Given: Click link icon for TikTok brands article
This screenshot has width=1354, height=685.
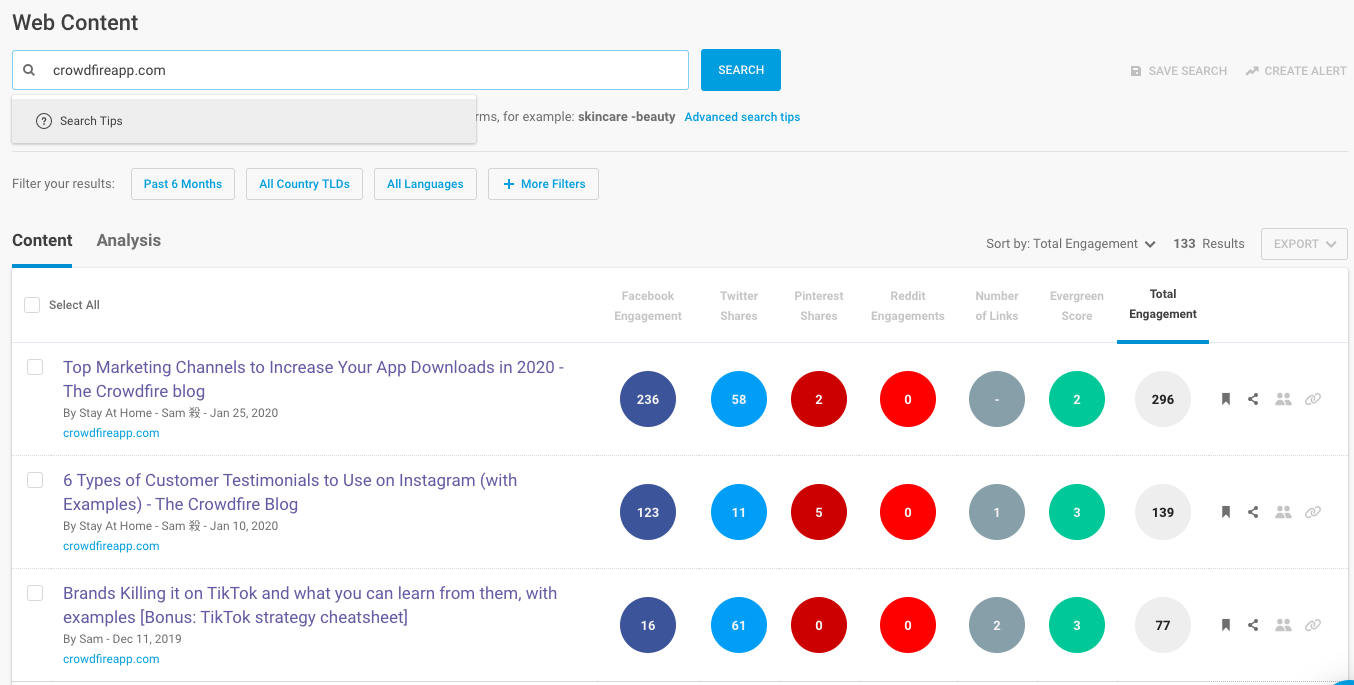Looking at the screenshot, I should click(1313, 625).
